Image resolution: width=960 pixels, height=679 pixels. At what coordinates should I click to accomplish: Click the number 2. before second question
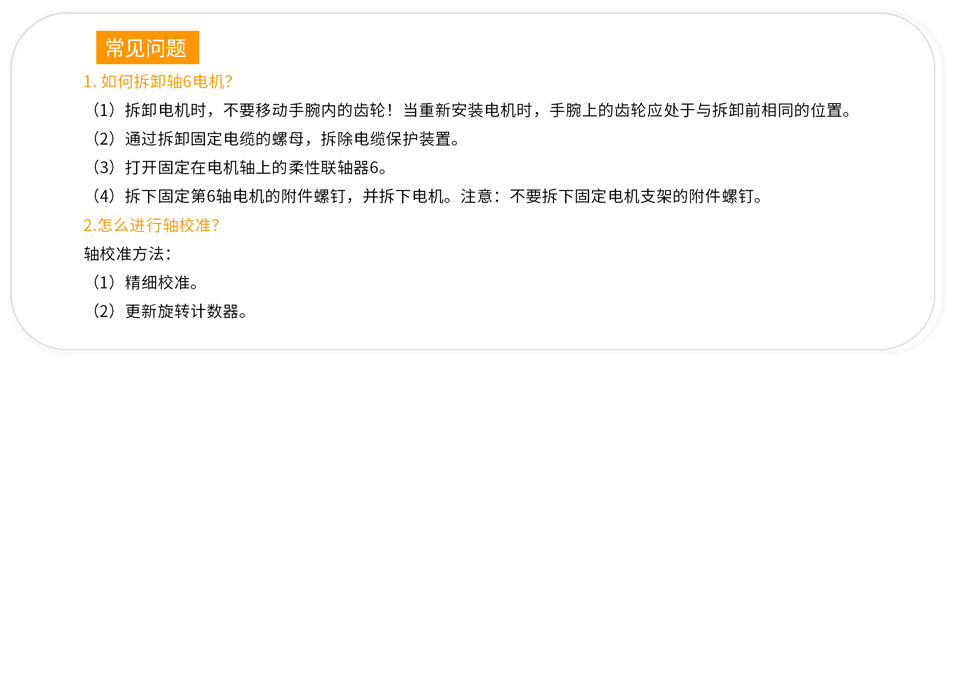[x=89, y=225]
